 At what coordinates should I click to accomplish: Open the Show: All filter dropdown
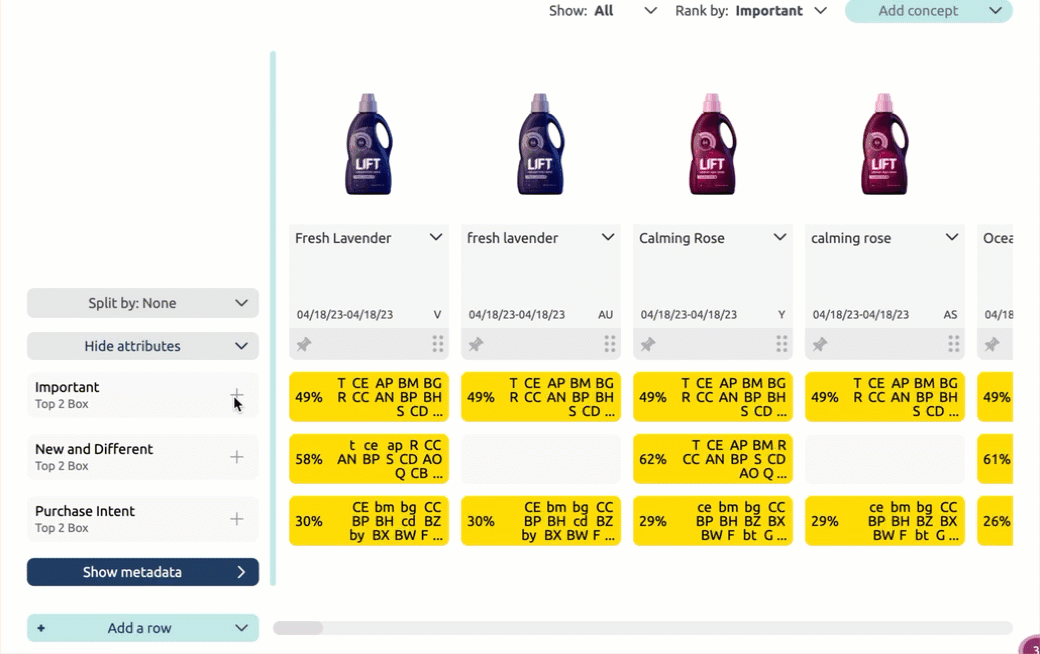click(603, 11)
